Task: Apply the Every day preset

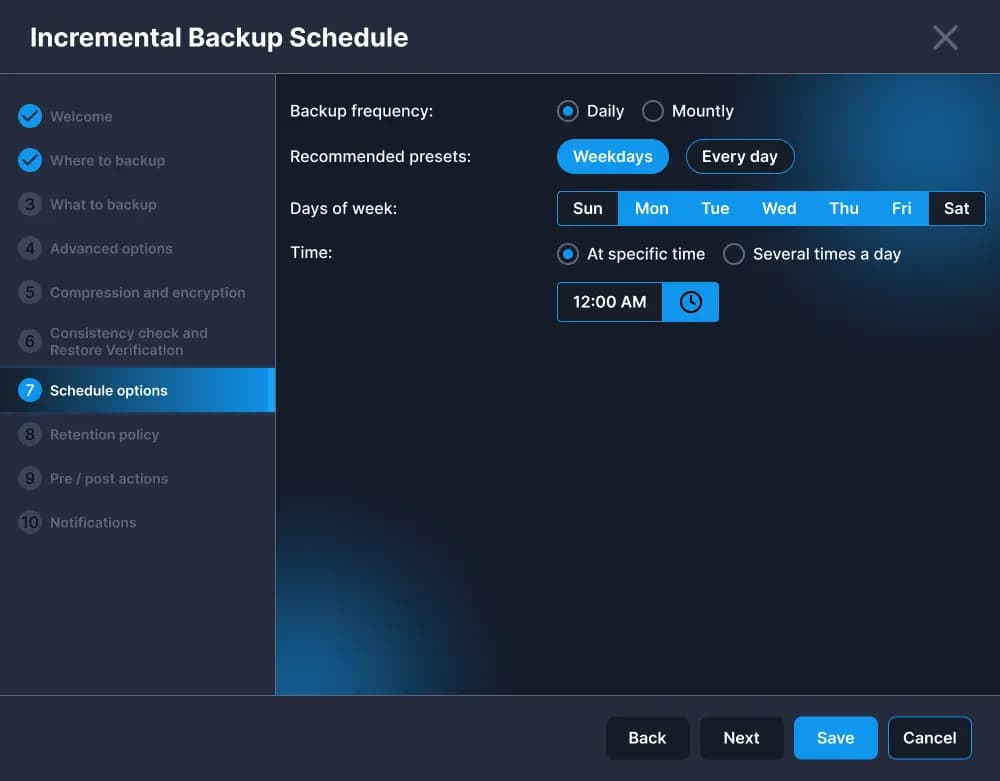Action: [740, 156]
